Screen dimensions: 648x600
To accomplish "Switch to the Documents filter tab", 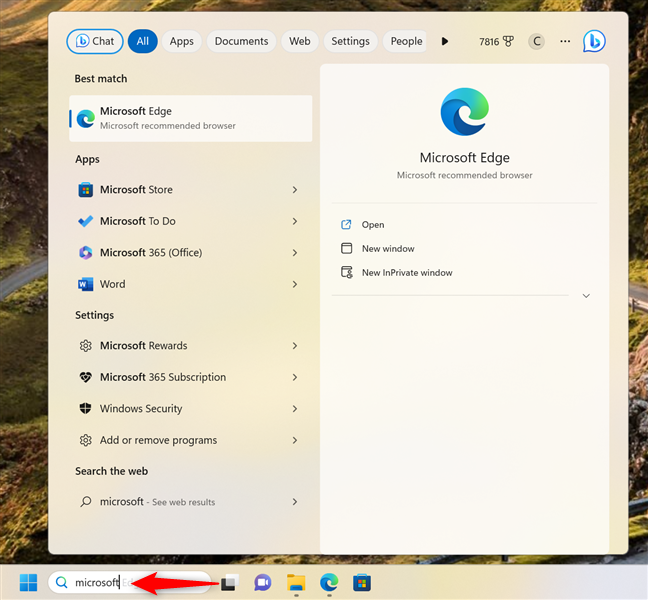I will [x=241, y=41].
